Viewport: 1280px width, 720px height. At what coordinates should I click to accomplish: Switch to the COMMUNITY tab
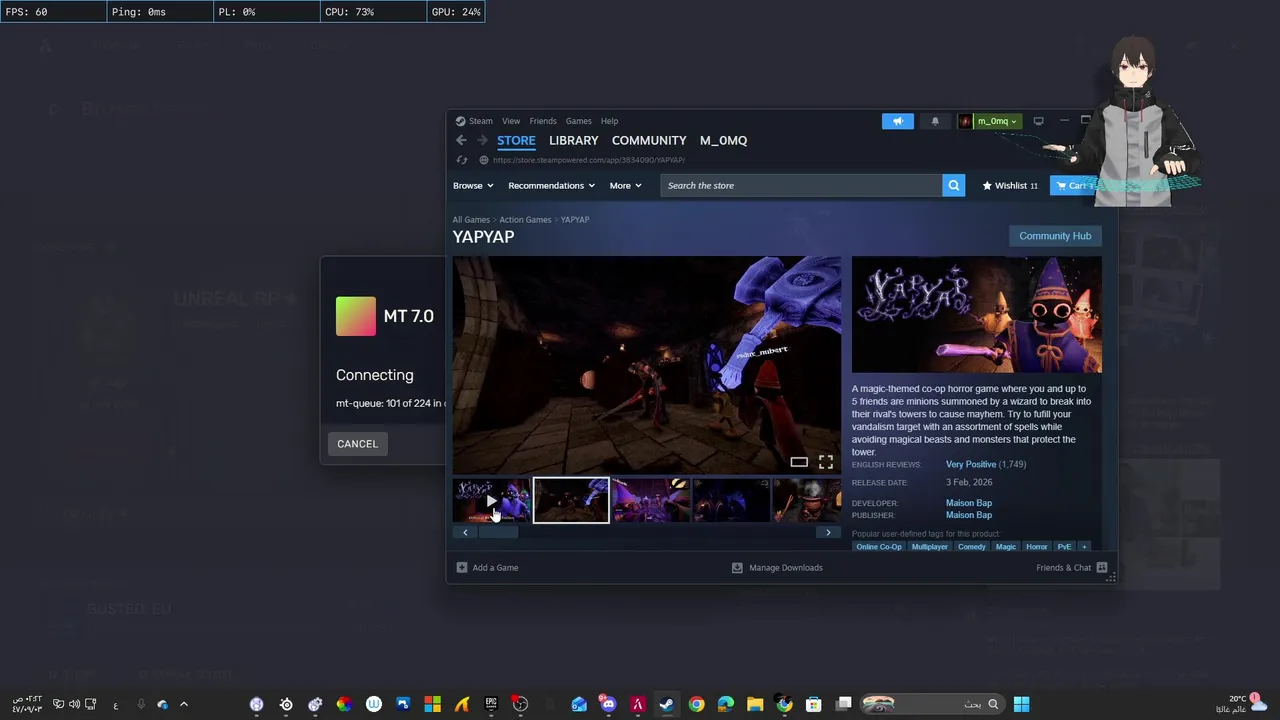[649, 141]
